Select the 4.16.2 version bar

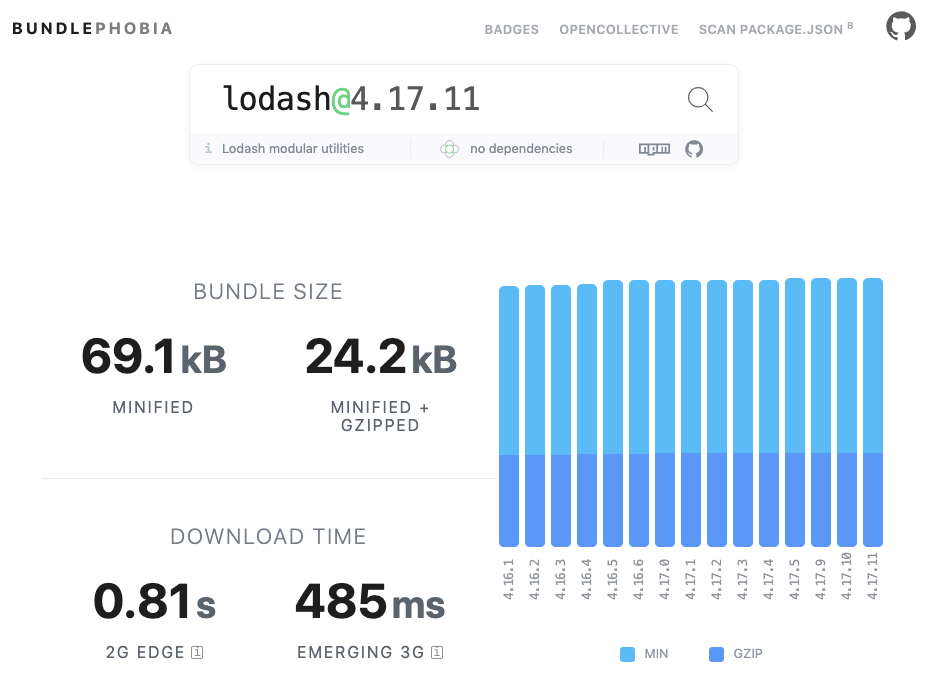point(535,416)
